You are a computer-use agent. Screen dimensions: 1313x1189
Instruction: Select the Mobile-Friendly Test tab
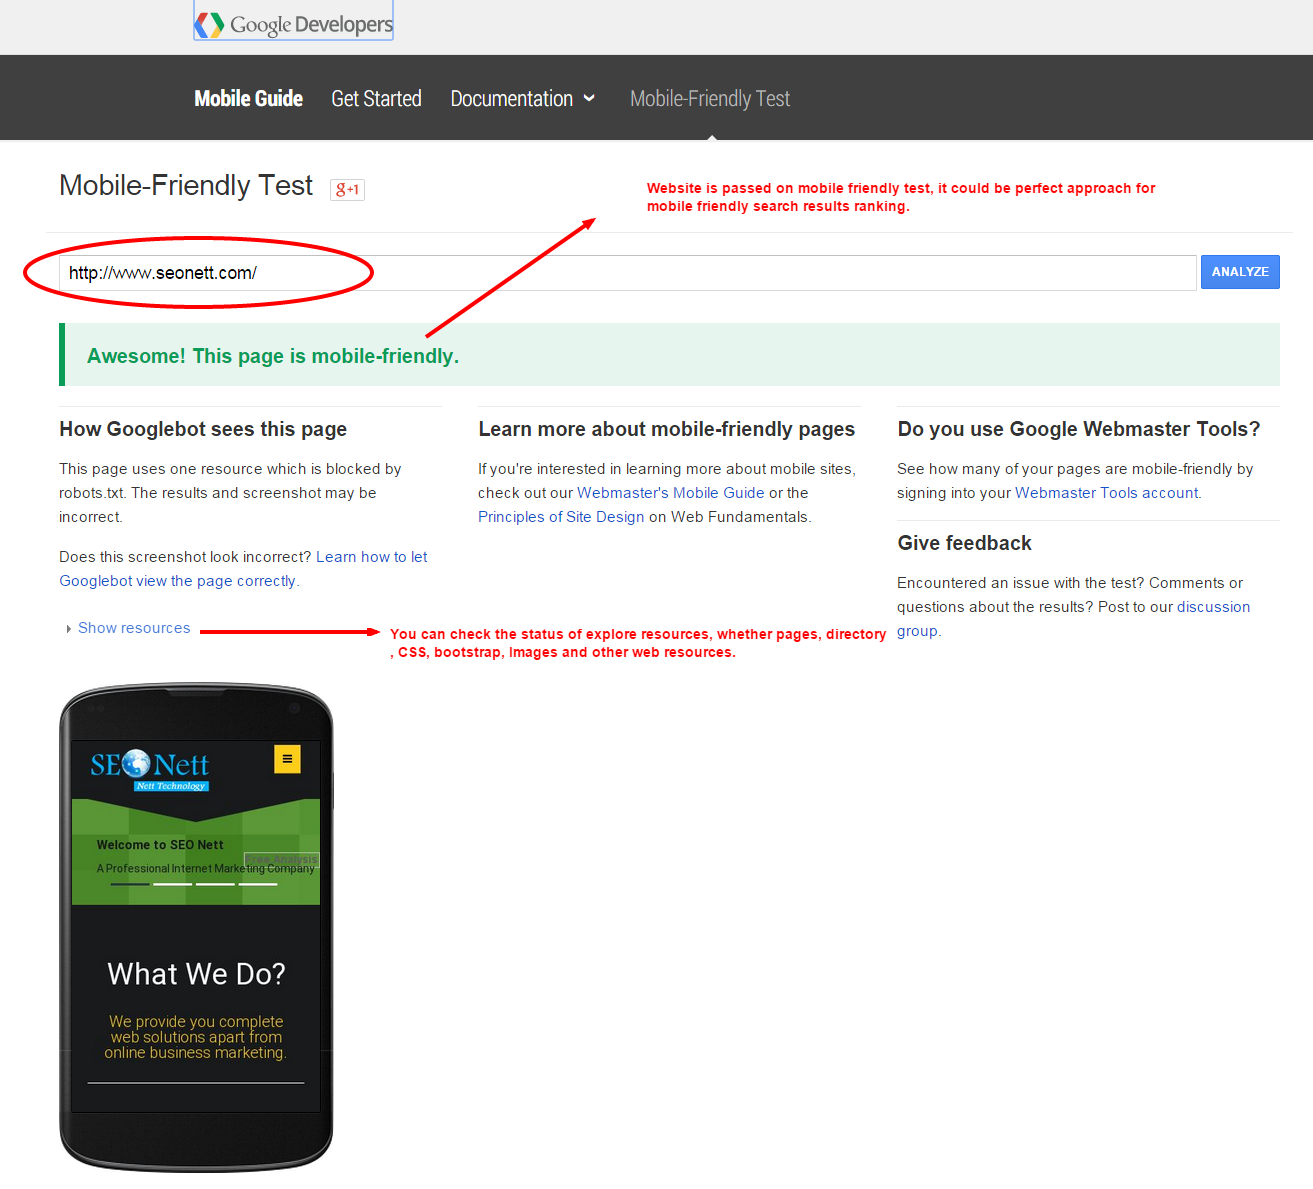point(710,98)
